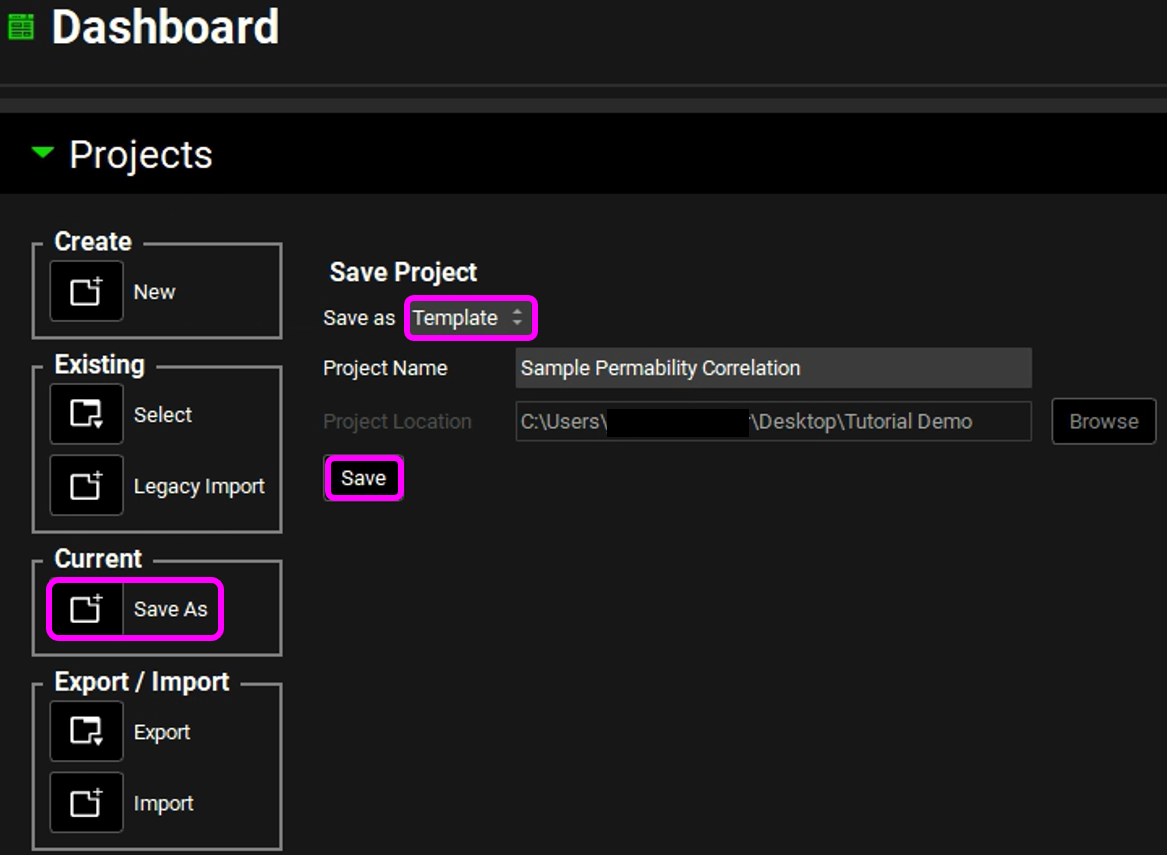Open the Save as Template dropdown
Viewport: 1167px width, 855px height.
[x=470, y=318]
